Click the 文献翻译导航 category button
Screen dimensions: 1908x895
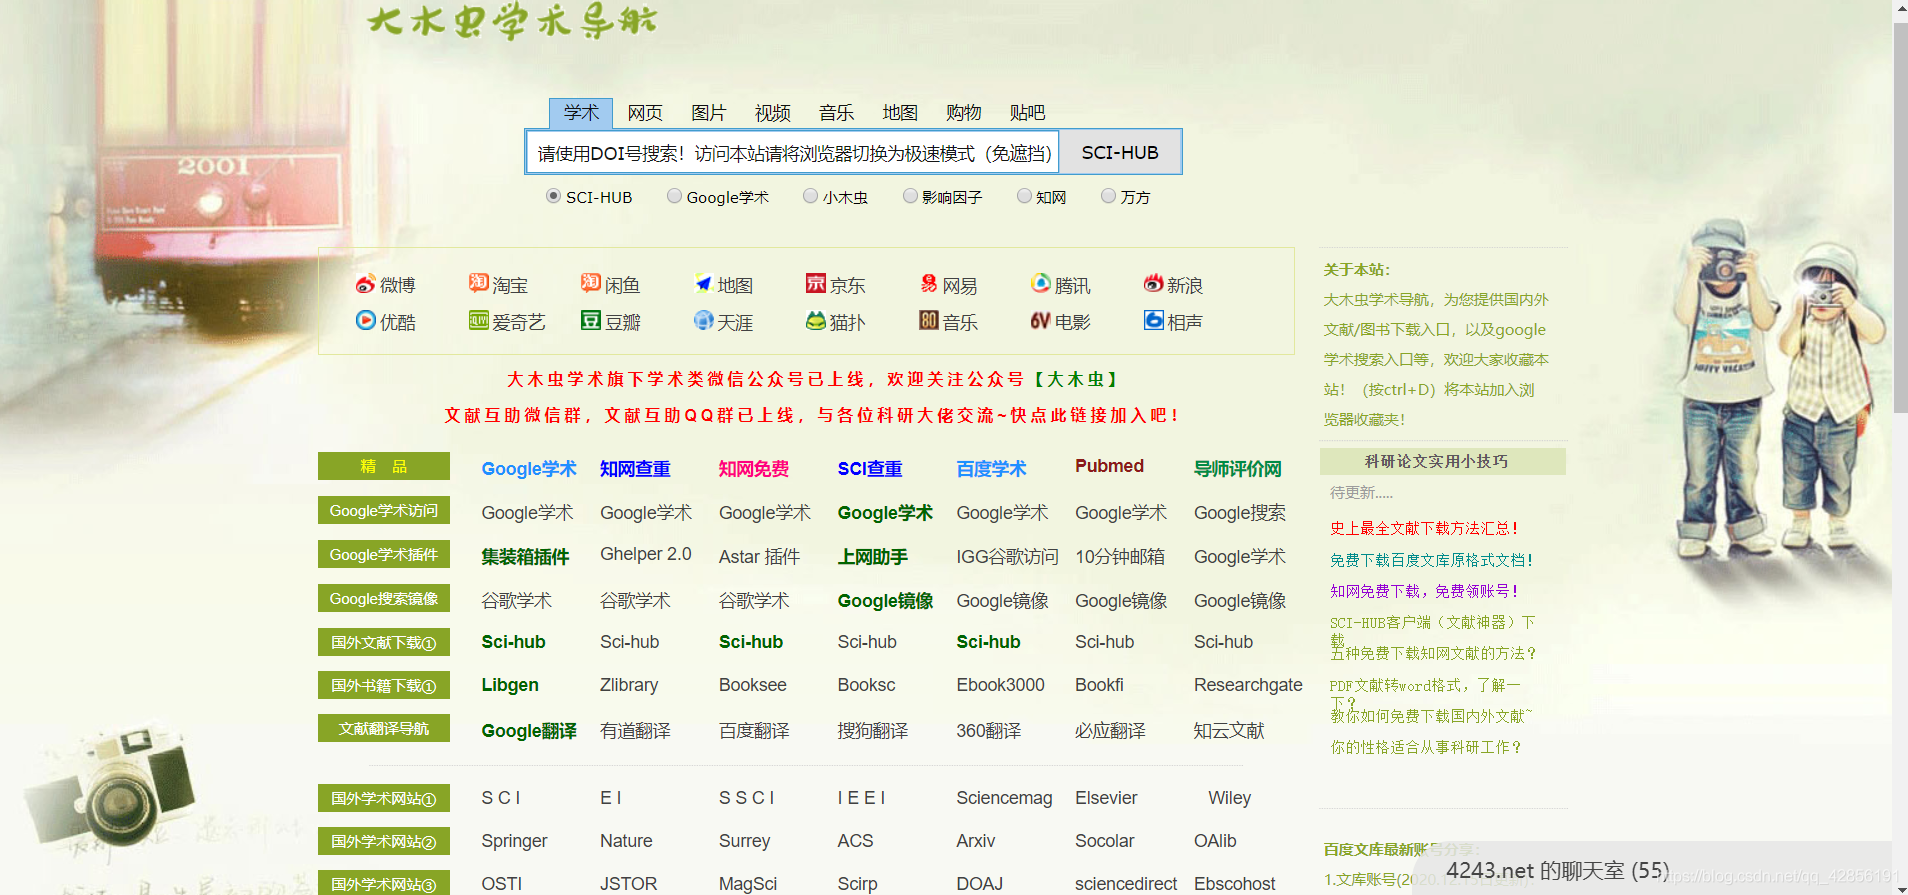click(x=384, y=728)
